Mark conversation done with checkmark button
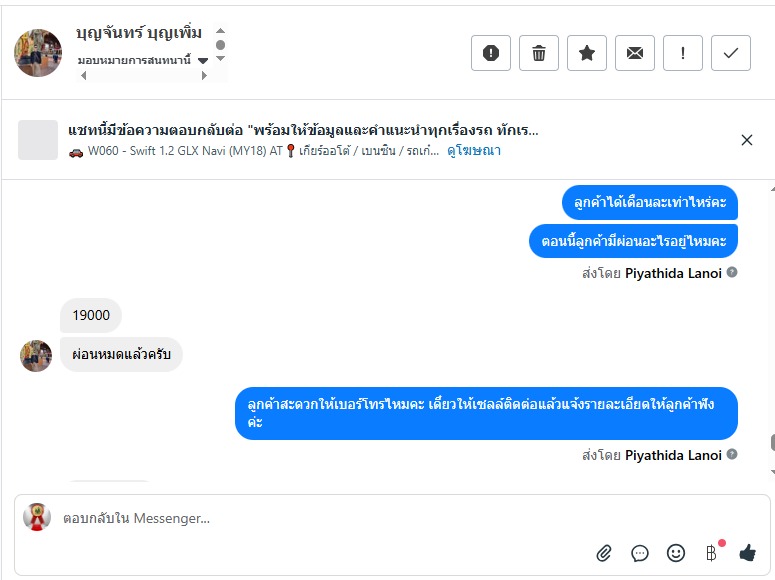The height and width of the screenshot is (580, 775). point(731,53)
